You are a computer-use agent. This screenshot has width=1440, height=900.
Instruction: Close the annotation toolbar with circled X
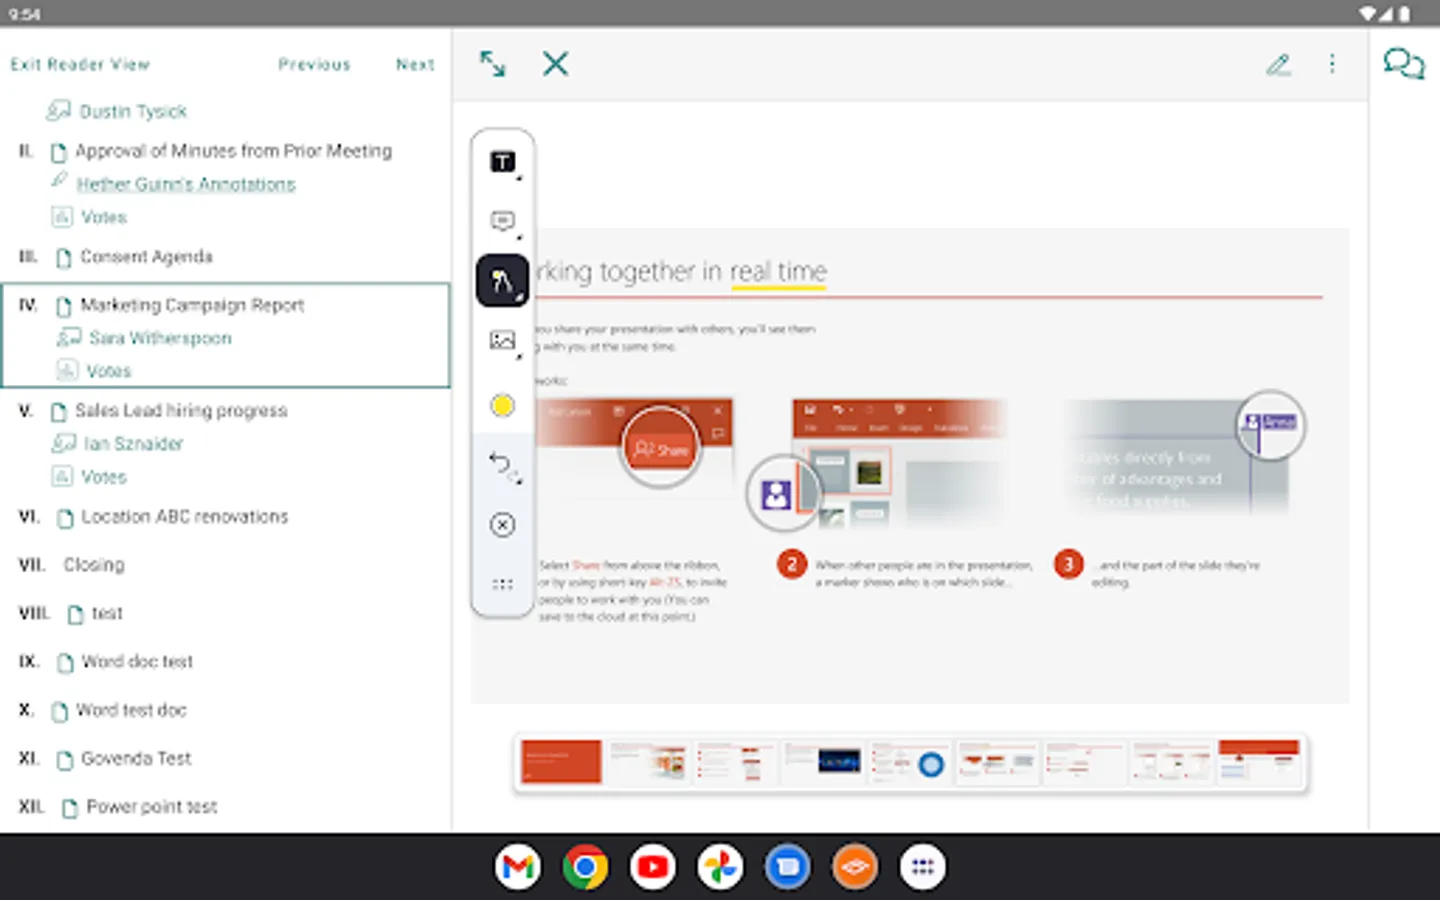pyautogui.click(x=502, y=525)
